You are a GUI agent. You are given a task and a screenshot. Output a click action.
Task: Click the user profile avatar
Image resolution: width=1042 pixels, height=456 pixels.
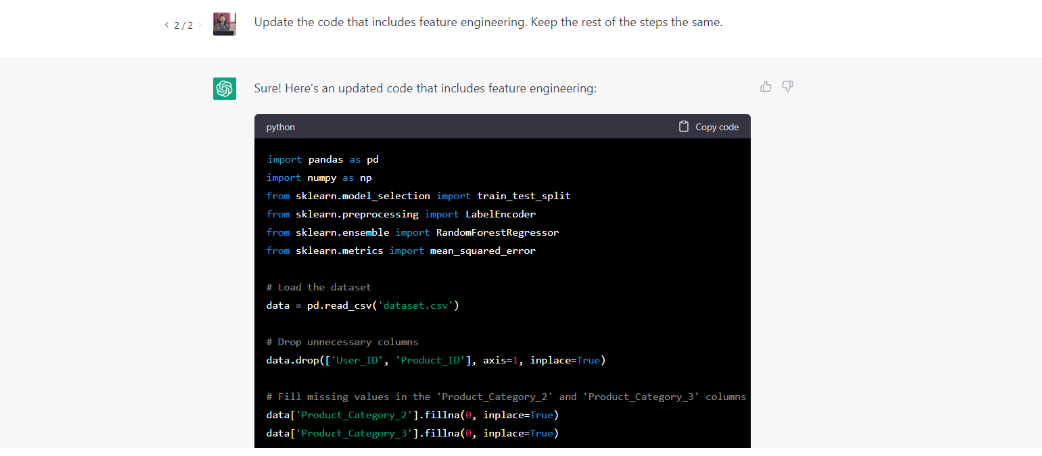(x=225, y=23)
